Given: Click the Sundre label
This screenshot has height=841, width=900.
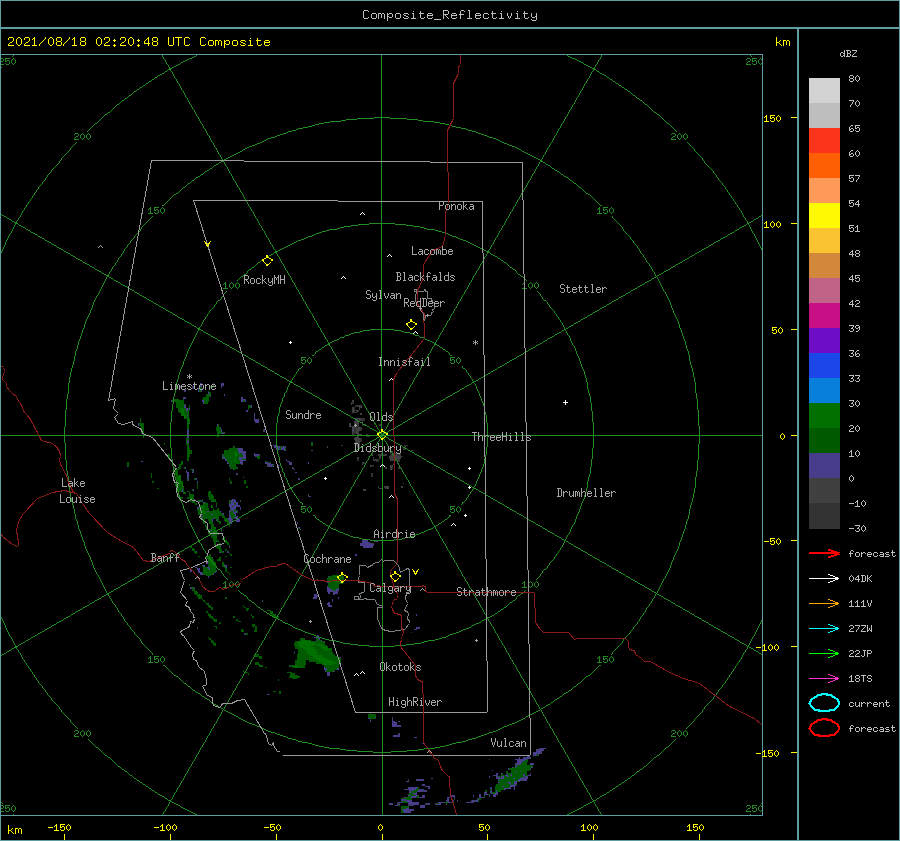Looking at the screenshot, I should (x=303, y=414).
